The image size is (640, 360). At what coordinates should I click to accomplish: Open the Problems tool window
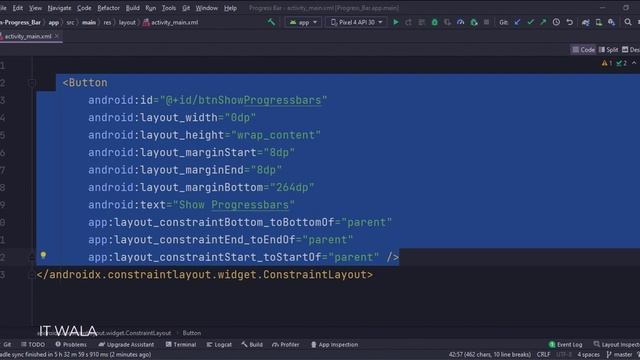[x=71, y=344]
